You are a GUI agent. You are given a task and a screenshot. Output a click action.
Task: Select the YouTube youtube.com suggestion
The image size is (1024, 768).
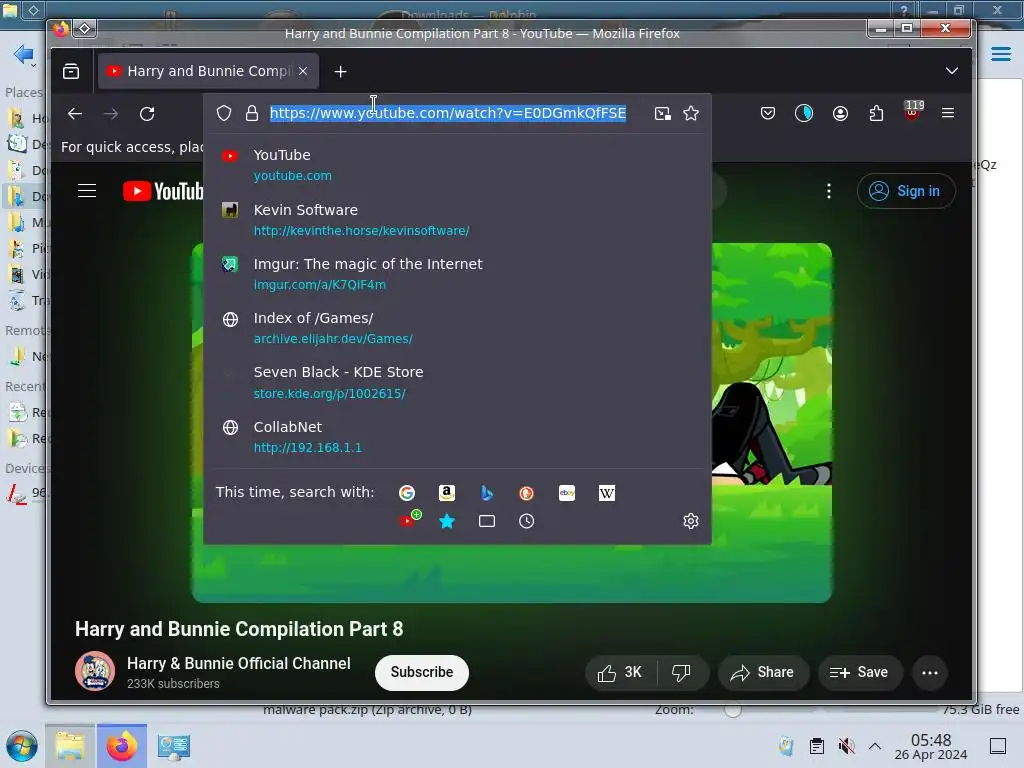(457, 165)
